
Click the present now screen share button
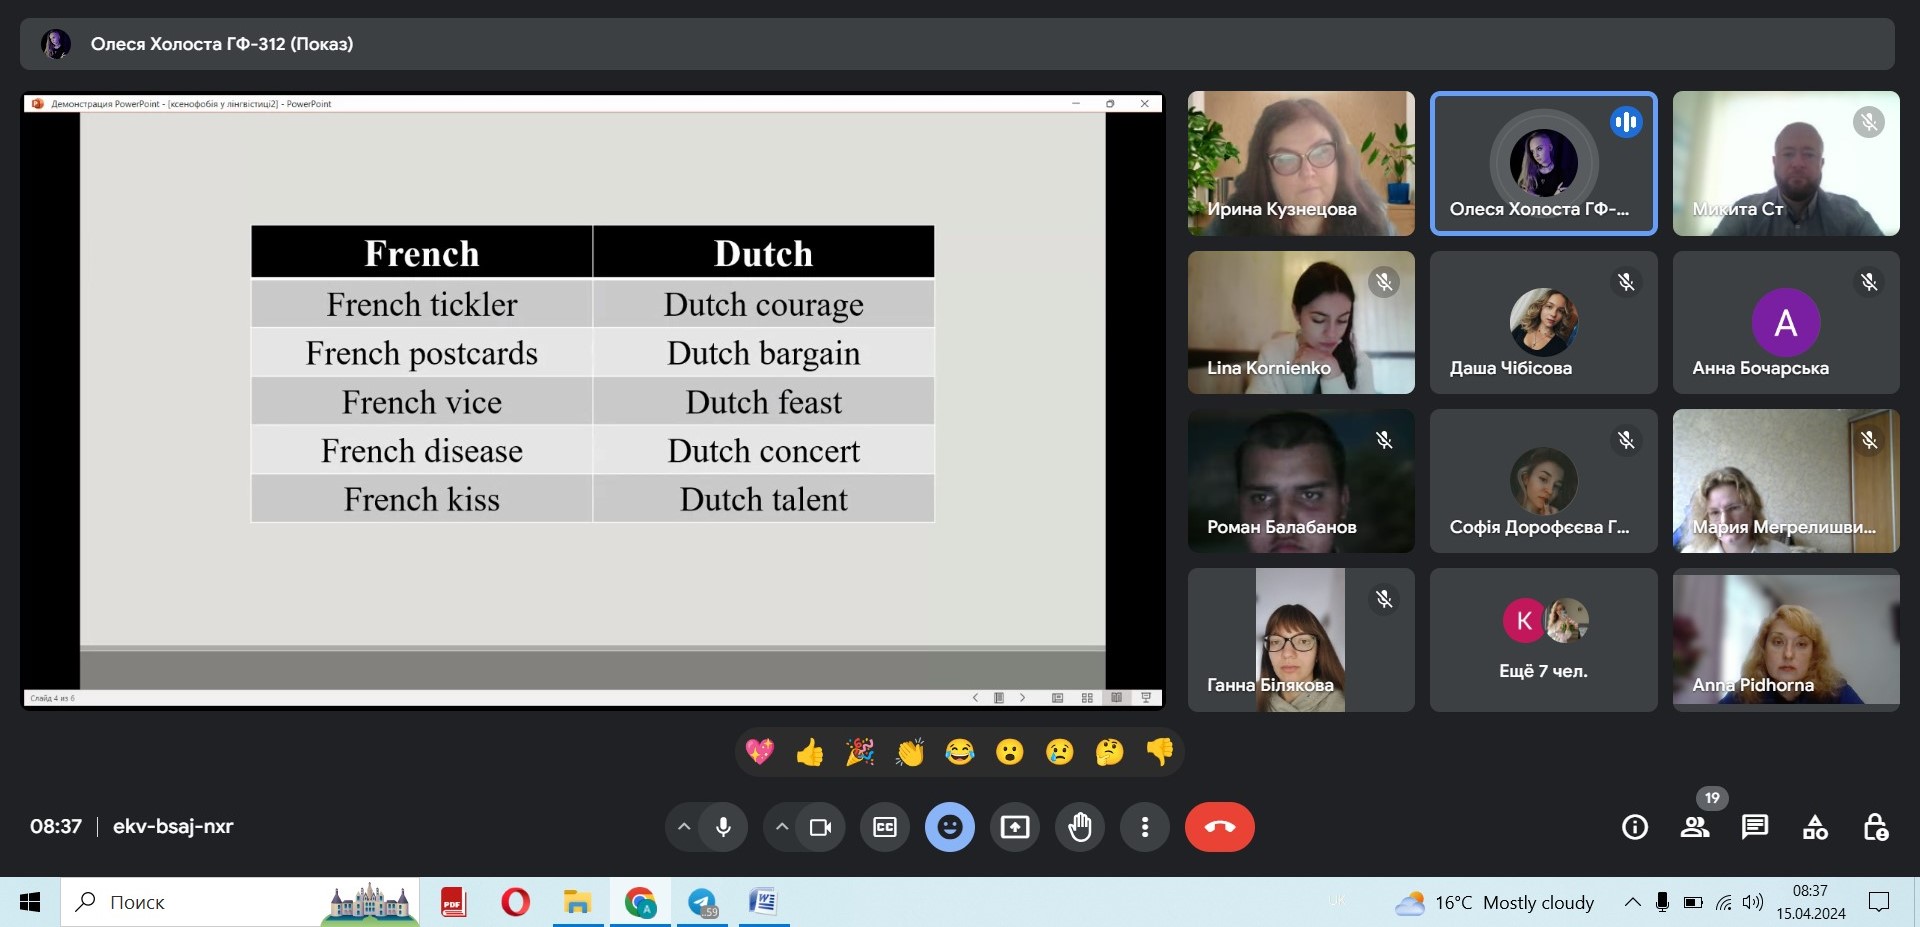pyautogui.click(x=1015, y=827)
